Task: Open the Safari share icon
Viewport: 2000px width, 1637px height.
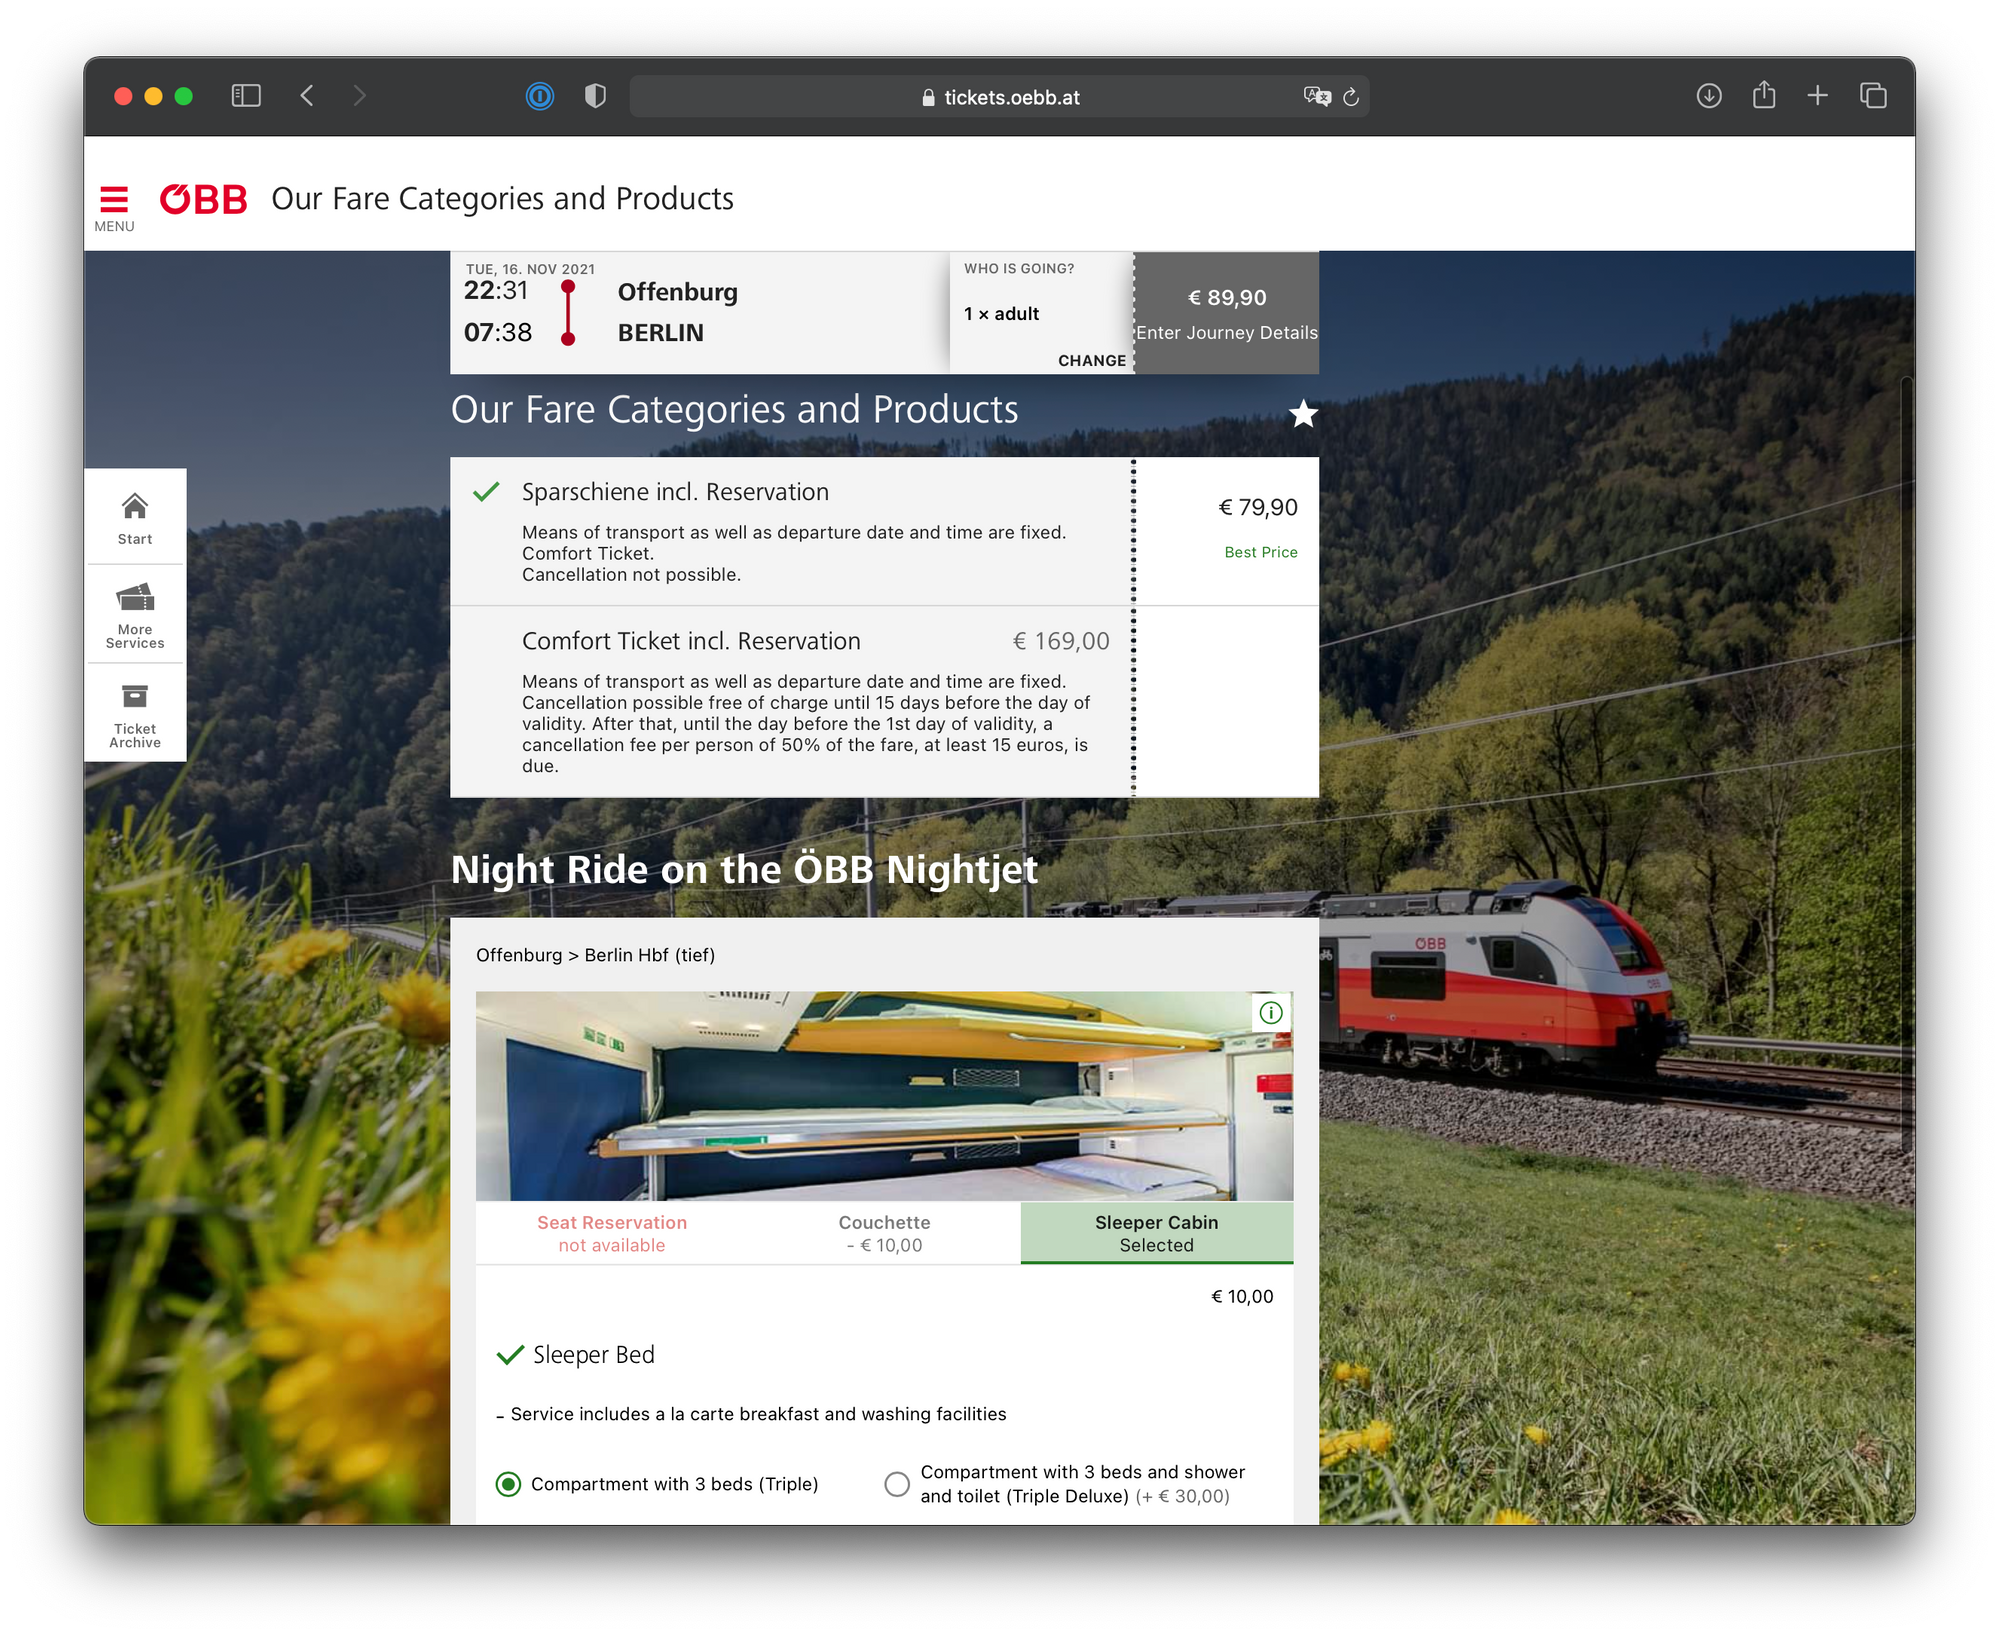Action: tap(1764, 95)
